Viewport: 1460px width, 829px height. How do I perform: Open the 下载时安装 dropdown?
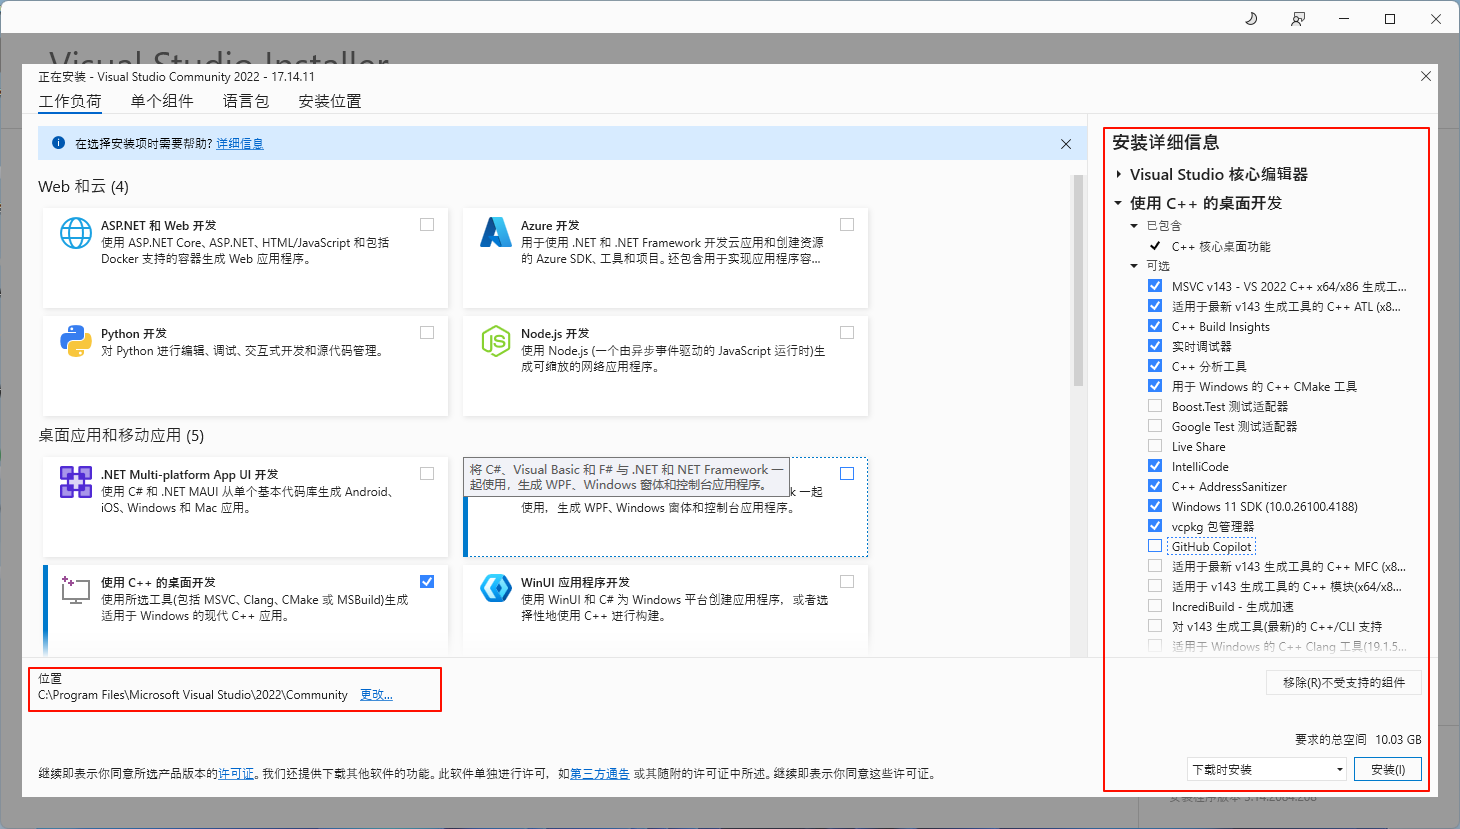tap(1267, 769)
